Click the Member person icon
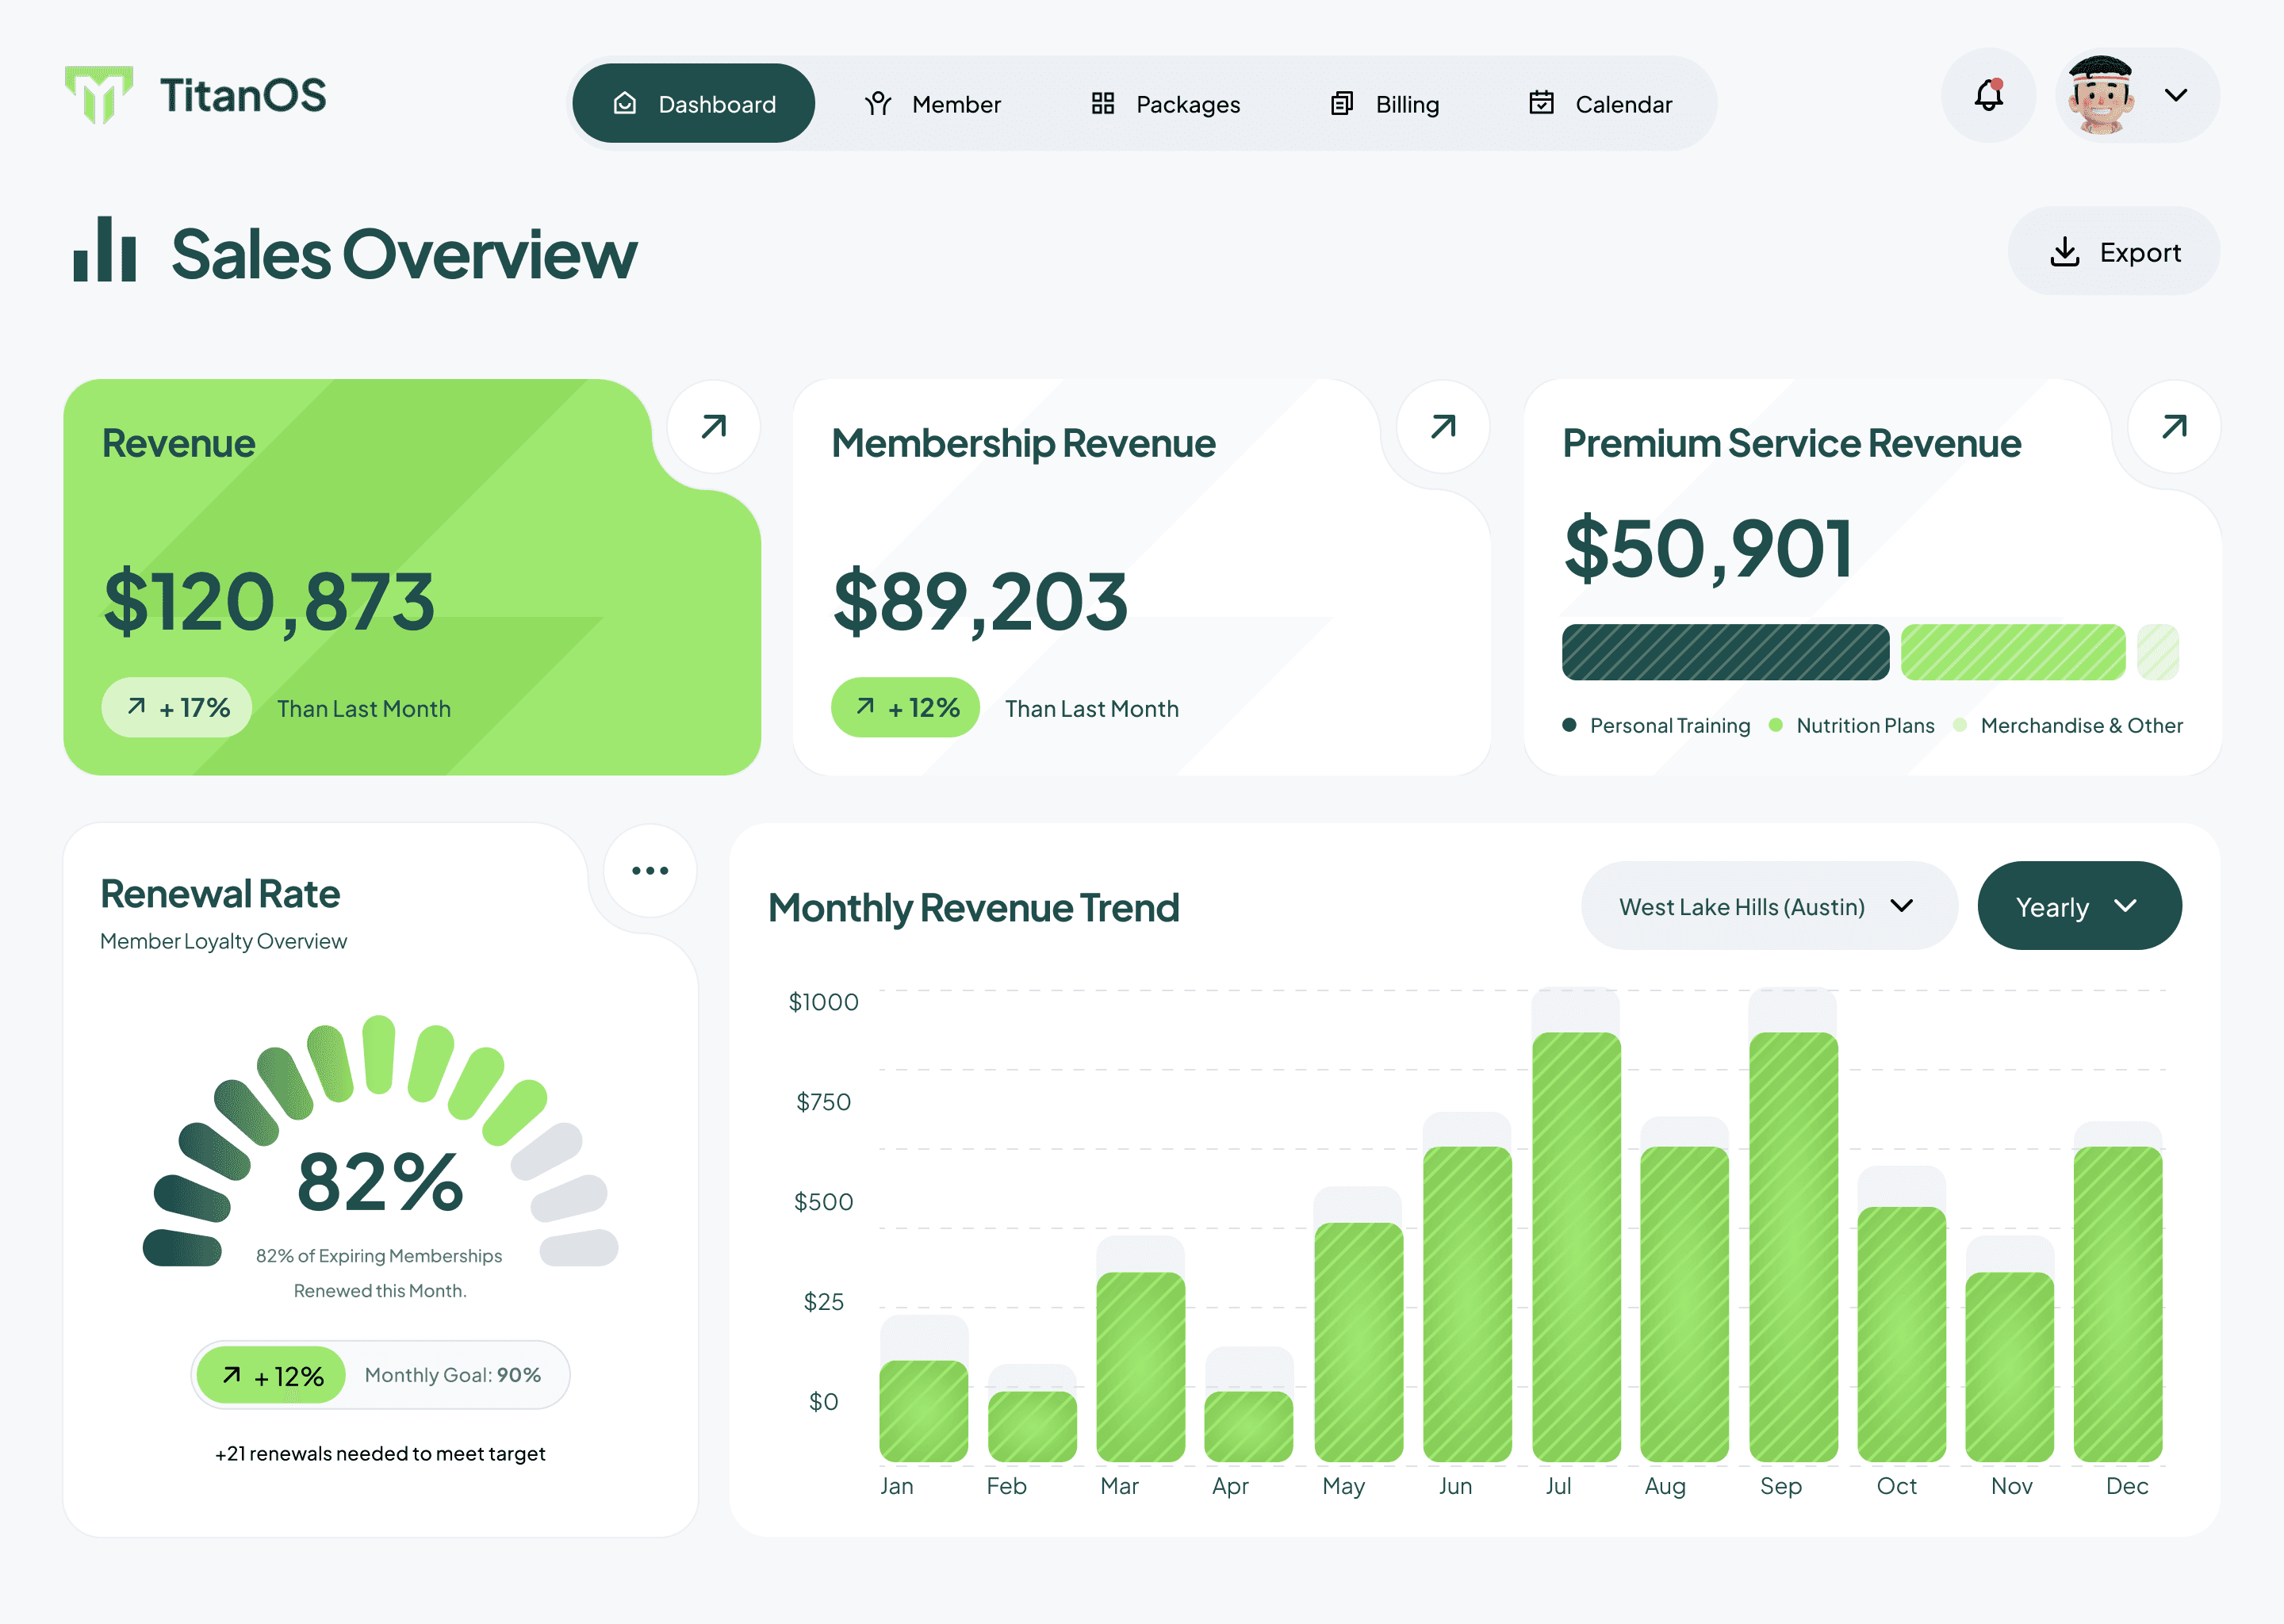Viewport: 2284px width, 1624px height. tap(877, 103)
